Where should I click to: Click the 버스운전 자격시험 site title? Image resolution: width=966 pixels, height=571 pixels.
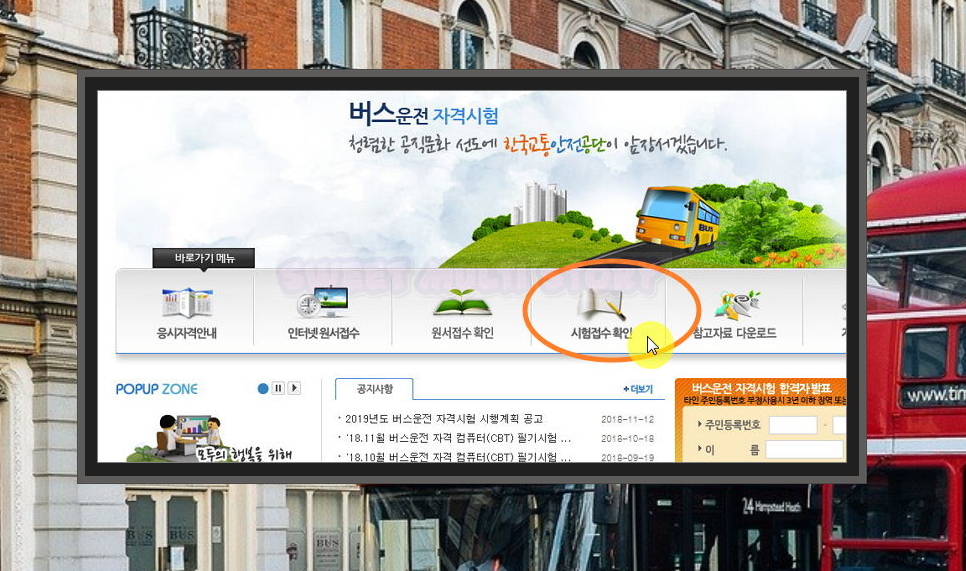[424, 115]
